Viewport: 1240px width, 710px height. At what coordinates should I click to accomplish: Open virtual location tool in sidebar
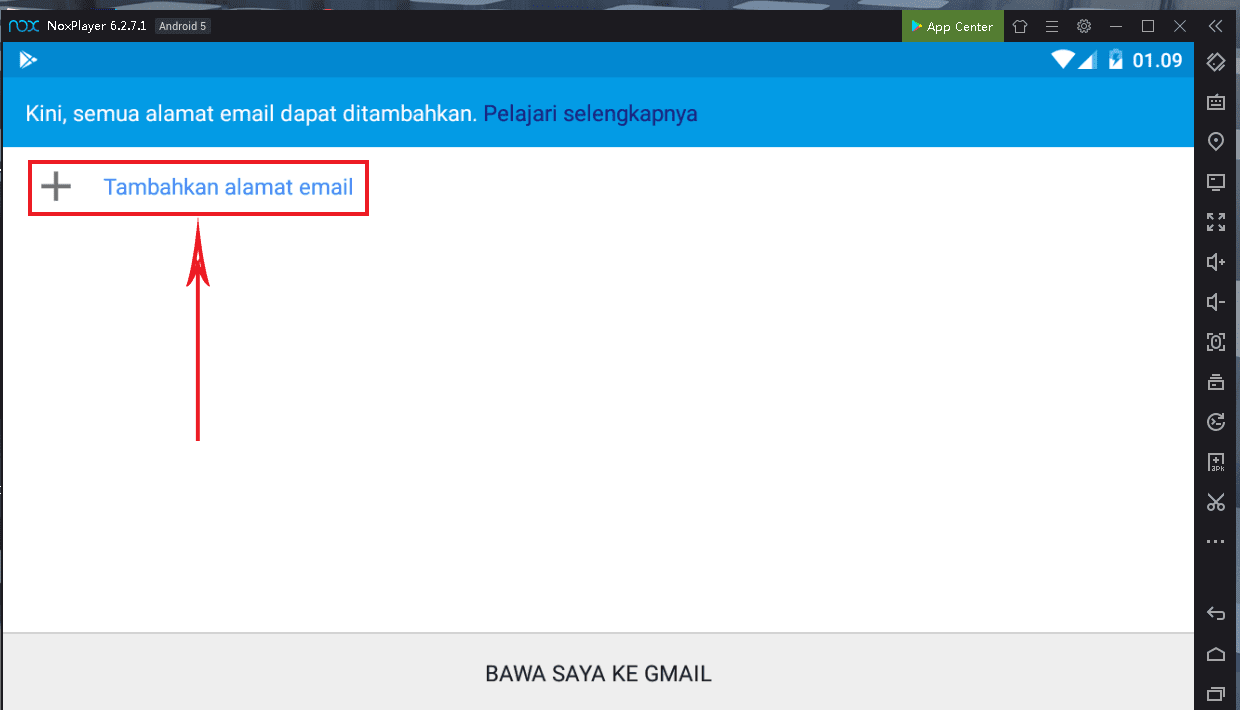pos(1216,142)
